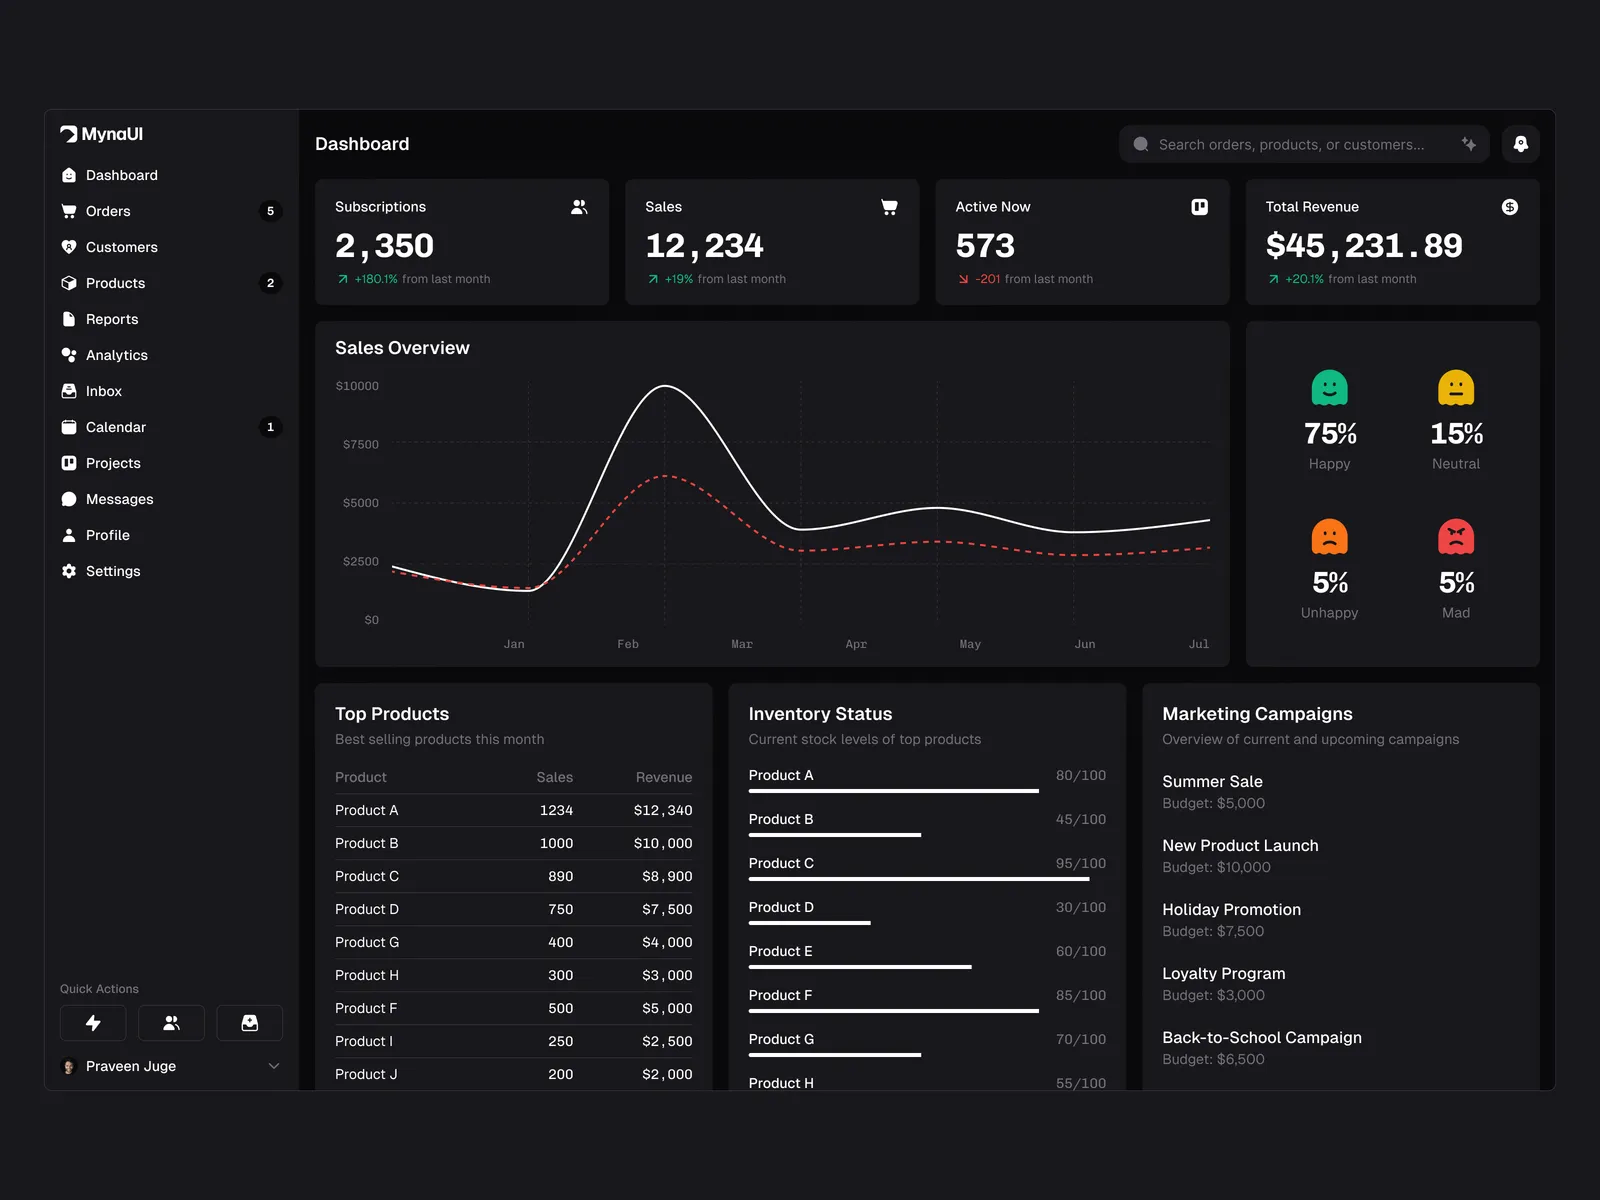Click the Subscriptions card users icon
Image resolution: width=1600 pixels, height=1200 pixels.
click(x=579, y=207)
